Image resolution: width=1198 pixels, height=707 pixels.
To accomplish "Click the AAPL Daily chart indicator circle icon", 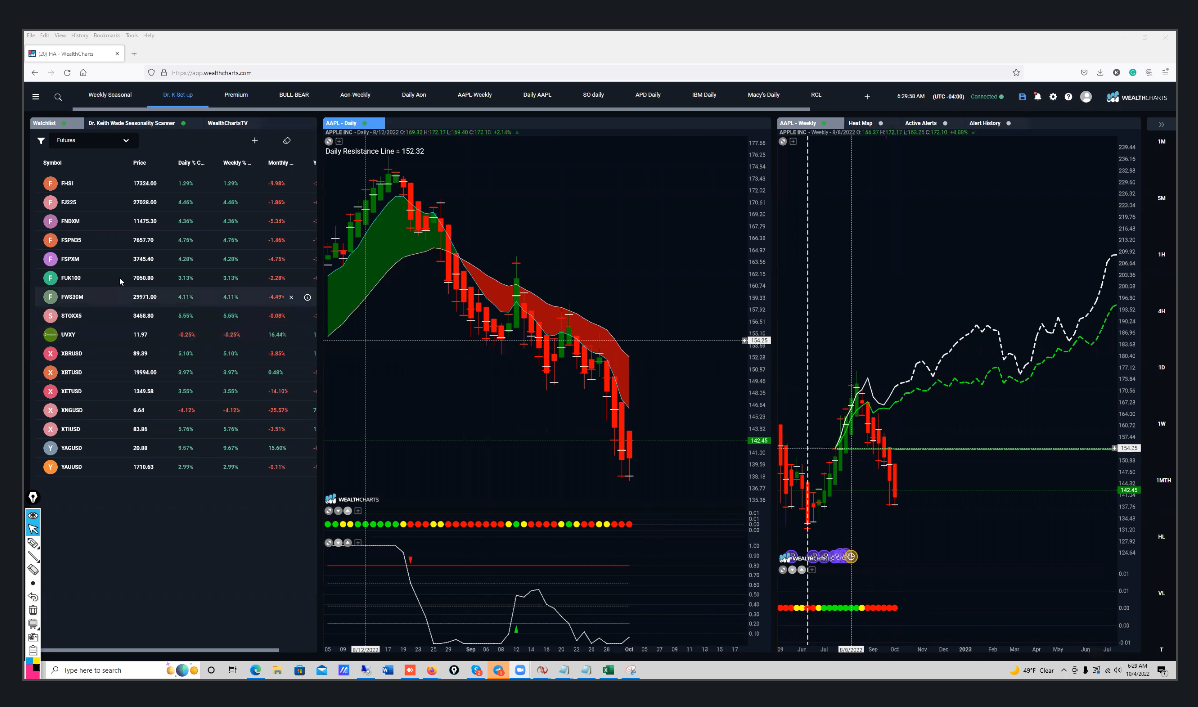I will tap(329, 141).
